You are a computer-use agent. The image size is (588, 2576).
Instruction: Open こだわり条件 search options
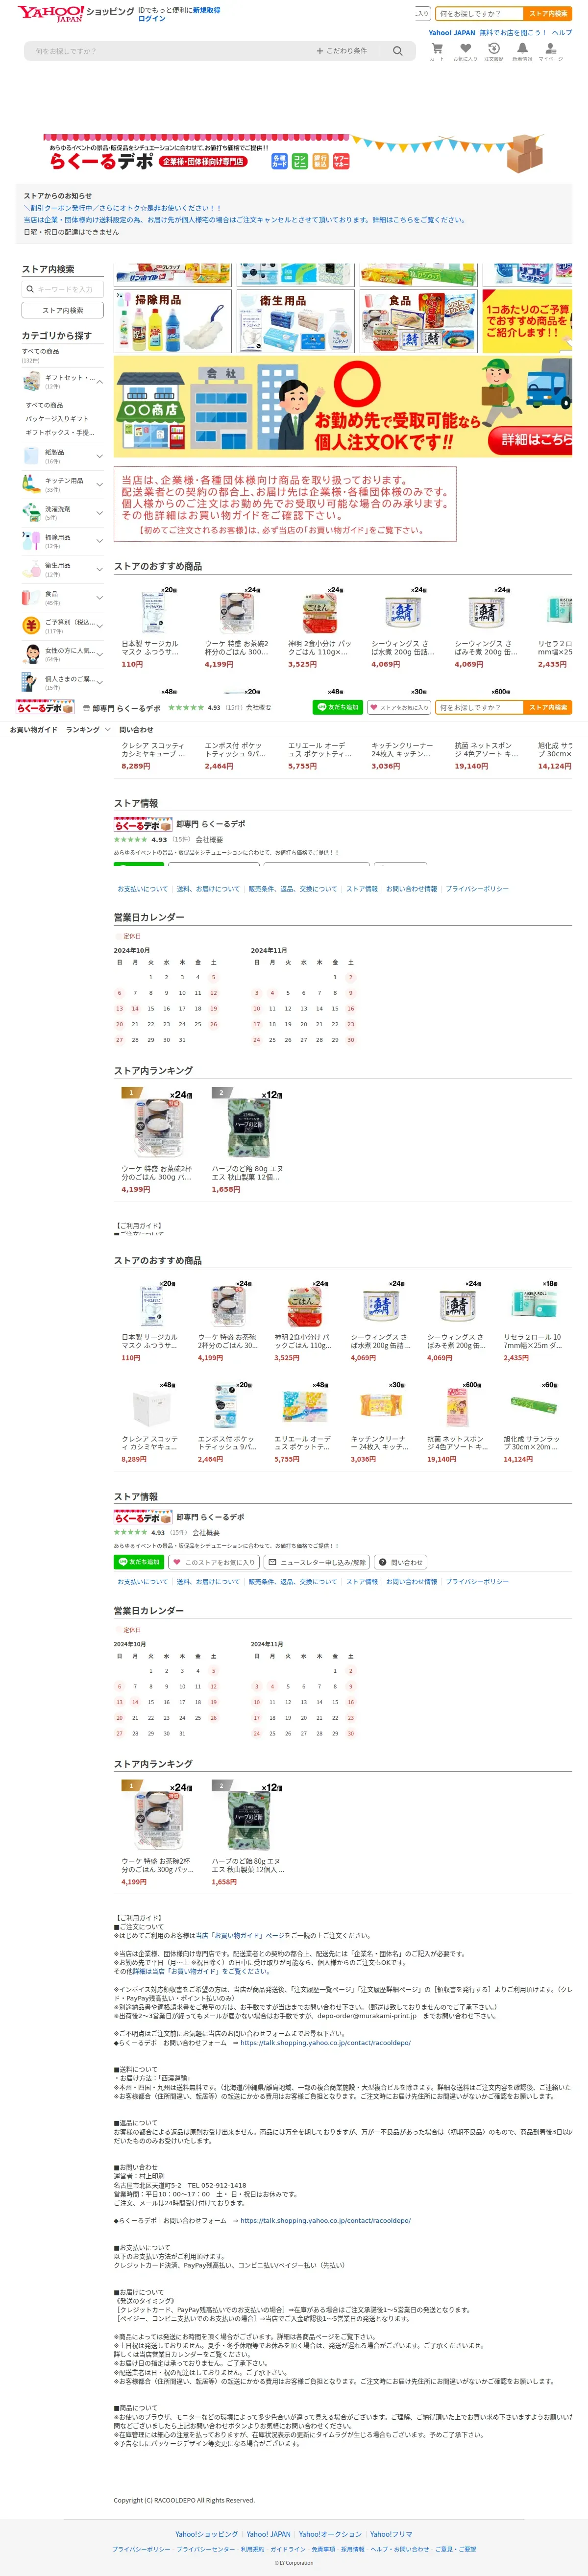pos(342,51)
